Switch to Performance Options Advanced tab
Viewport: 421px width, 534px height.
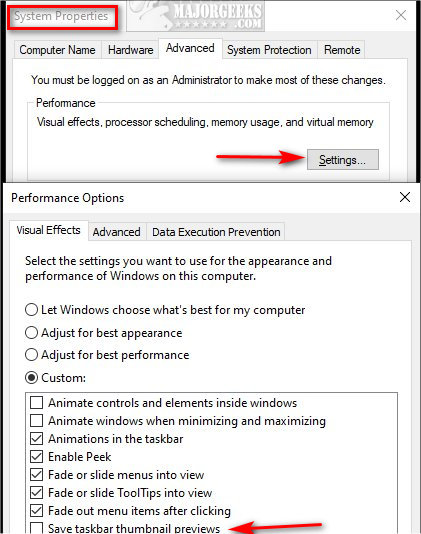tap(116, 232)
